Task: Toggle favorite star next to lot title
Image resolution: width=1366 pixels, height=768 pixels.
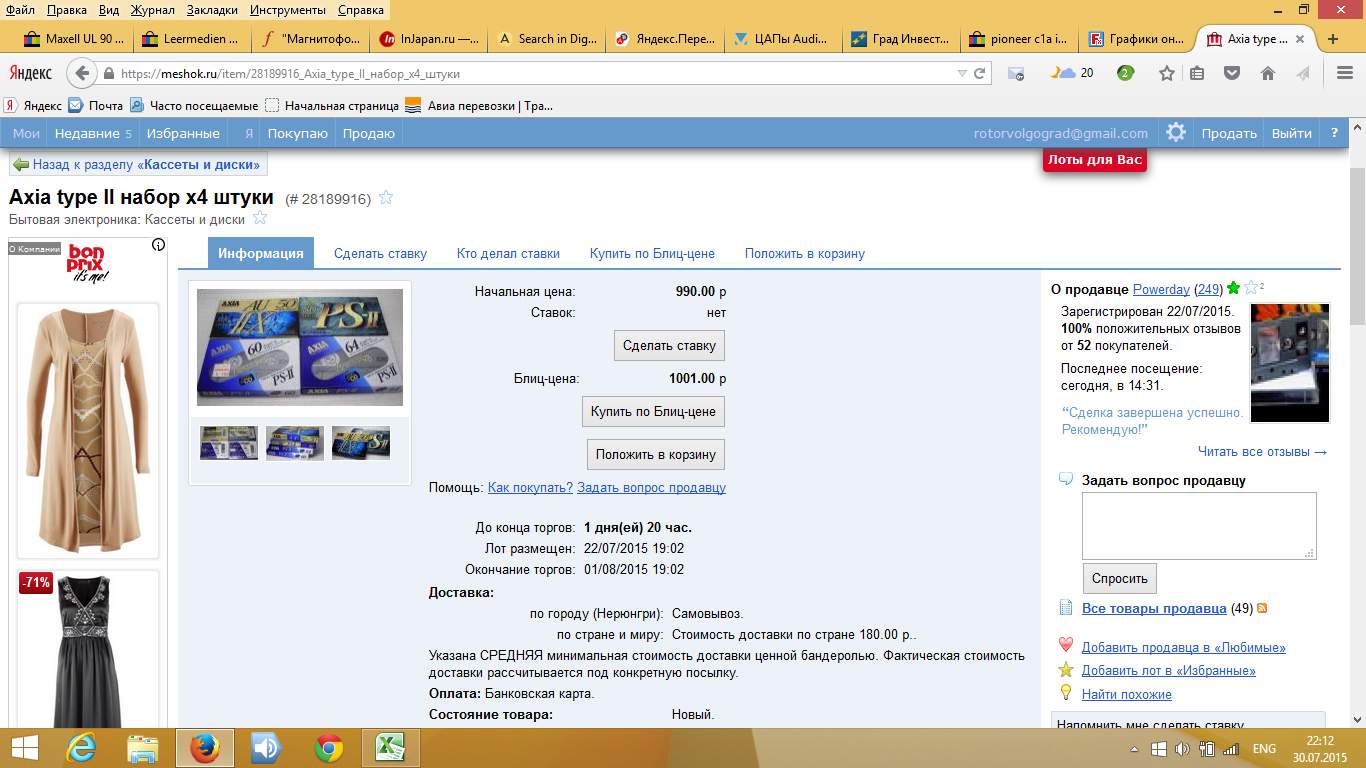Action: (x=386, y=198)
